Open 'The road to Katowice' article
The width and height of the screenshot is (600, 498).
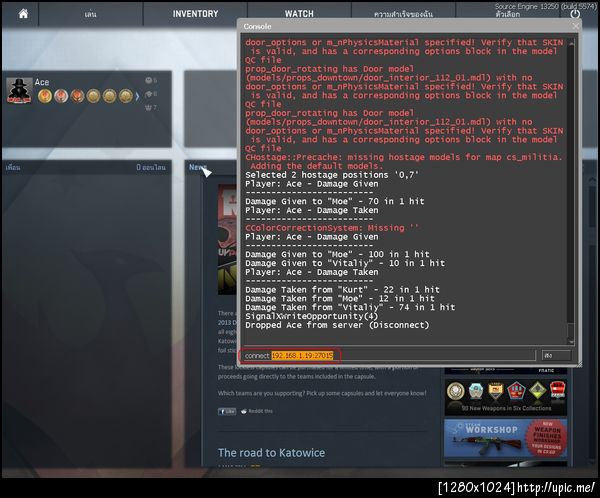271,453
